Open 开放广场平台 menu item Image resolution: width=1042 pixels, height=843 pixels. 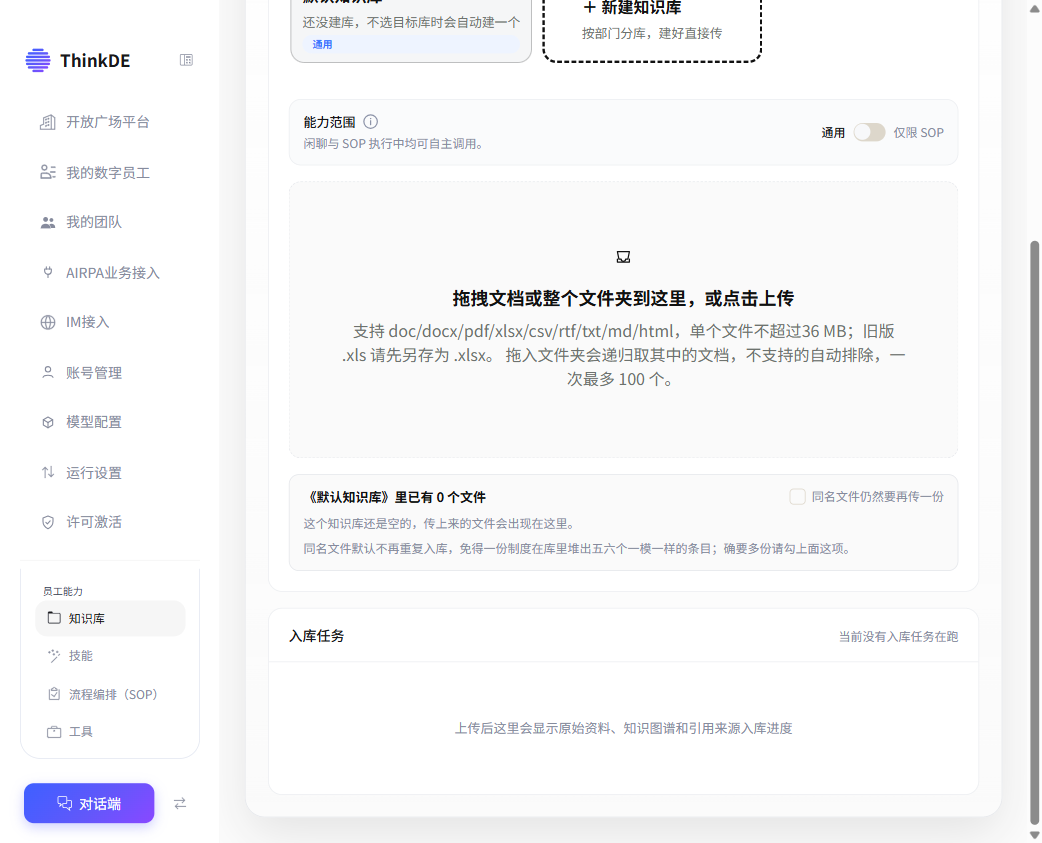click(110, 122)
